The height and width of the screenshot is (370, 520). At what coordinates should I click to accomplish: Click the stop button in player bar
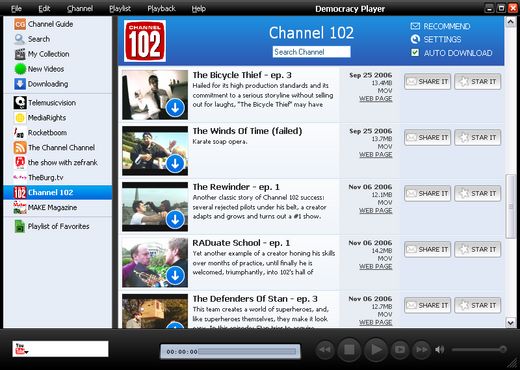point(349,350)
